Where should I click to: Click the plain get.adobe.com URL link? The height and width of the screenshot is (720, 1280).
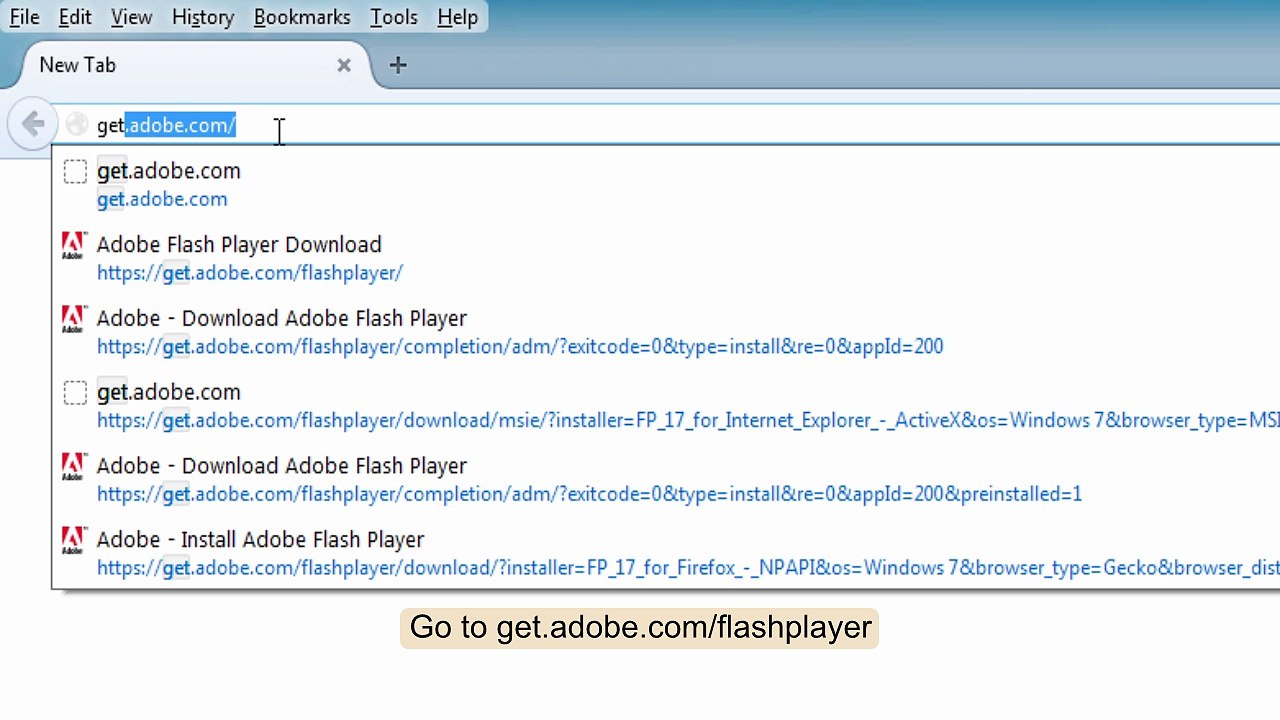tap(162, 199)
